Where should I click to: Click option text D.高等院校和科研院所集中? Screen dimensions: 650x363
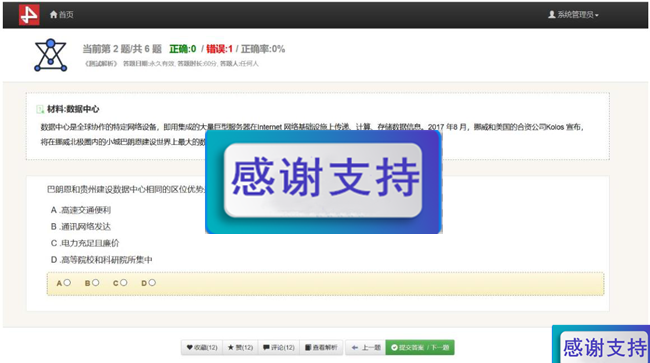coord(102,260)
